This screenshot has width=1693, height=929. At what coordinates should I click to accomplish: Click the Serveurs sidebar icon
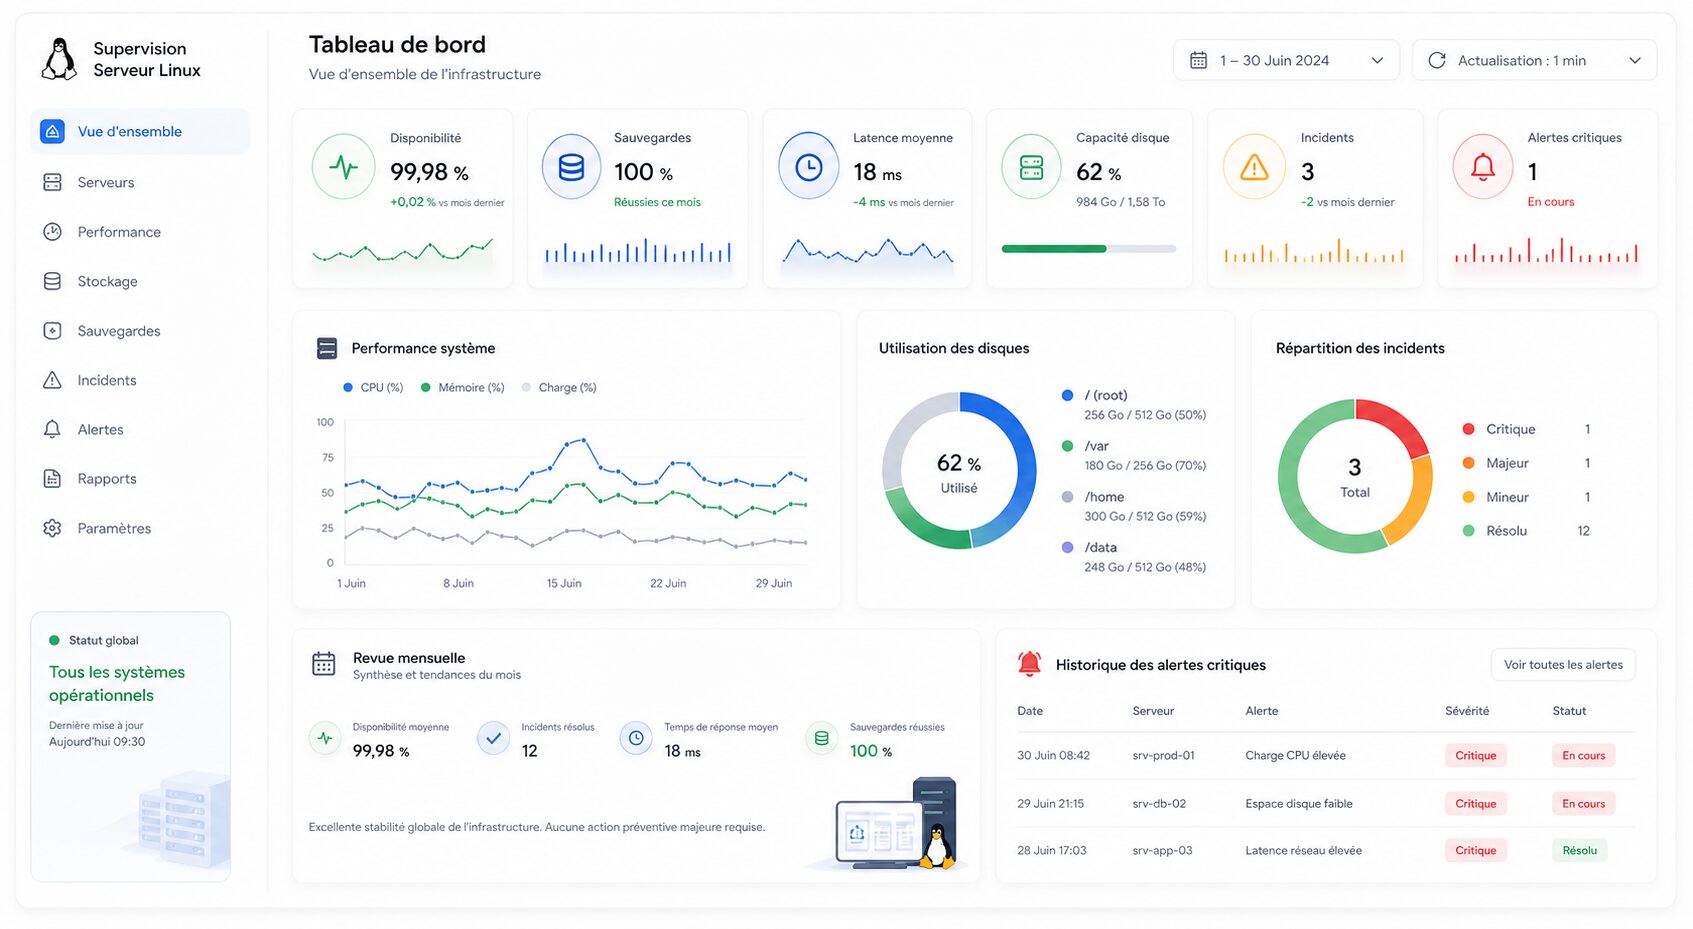[x=52, y=182]
